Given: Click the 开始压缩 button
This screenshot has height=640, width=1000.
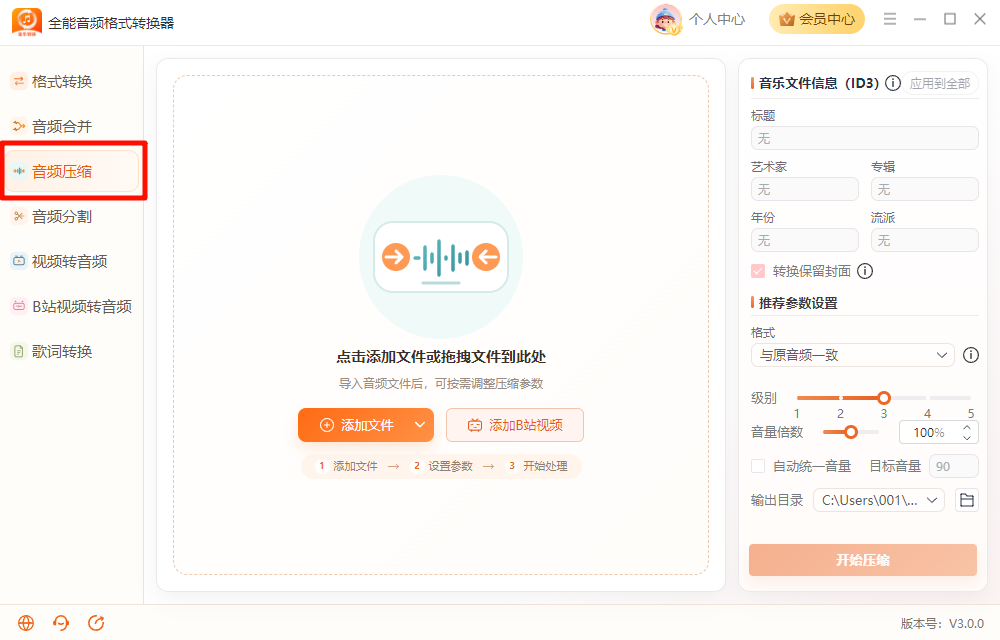Looking at the screenshot, I should coord(863,560).
